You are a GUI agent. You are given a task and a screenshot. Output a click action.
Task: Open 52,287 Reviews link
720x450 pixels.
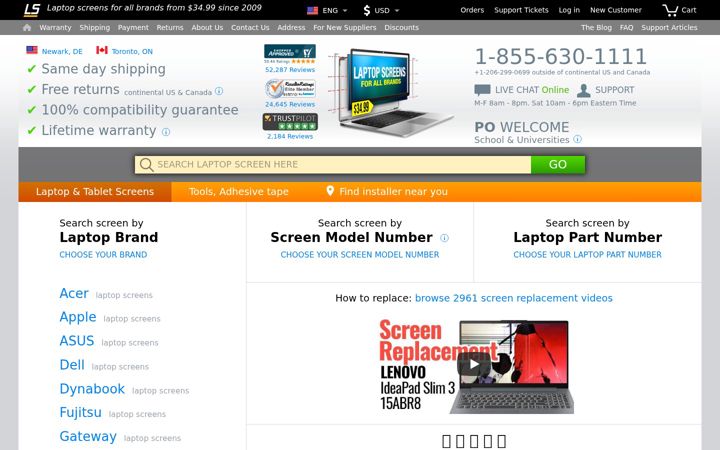tap(290, 70)
